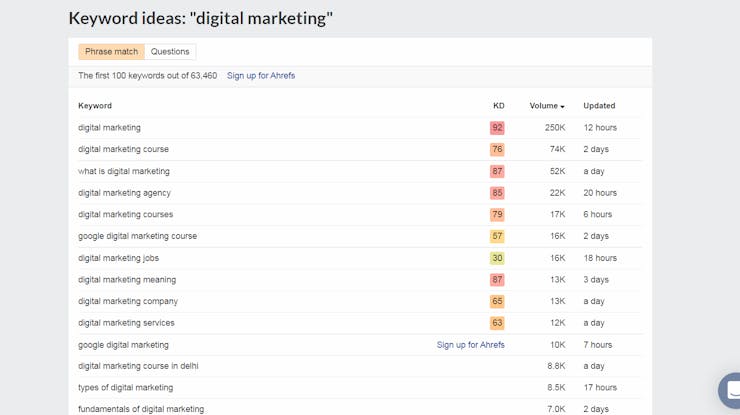
Task: Select the google digital marketing course keyword
Action: coord(137,236)
